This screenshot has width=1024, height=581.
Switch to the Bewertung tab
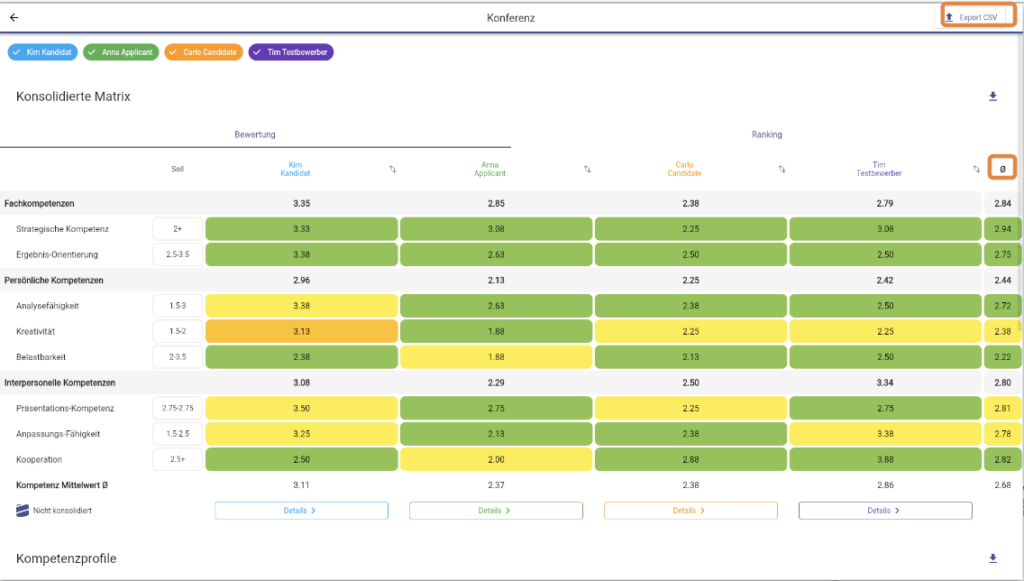(255, 134)
